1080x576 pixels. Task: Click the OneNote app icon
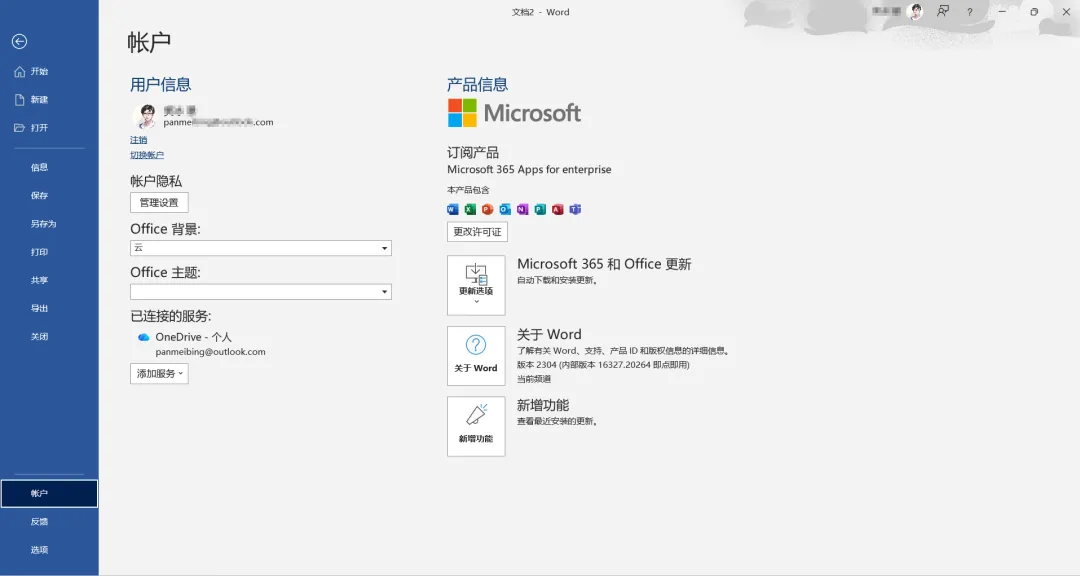523,209
